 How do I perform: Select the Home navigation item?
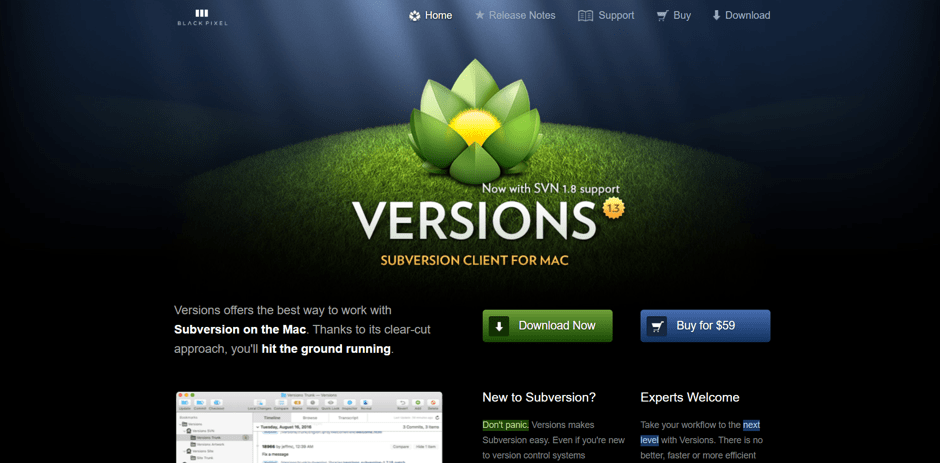pyautogui.click(x=438, y=16)
